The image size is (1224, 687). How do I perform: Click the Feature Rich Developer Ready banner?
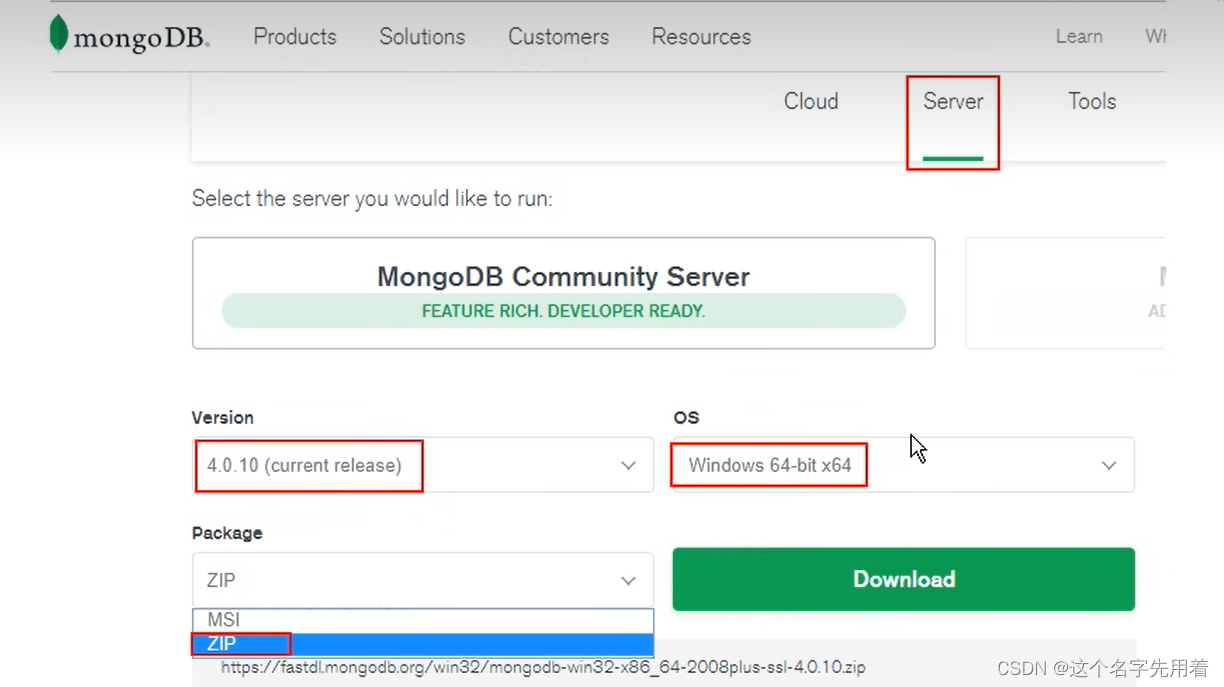pyautogui.click(x=563, y=311)
